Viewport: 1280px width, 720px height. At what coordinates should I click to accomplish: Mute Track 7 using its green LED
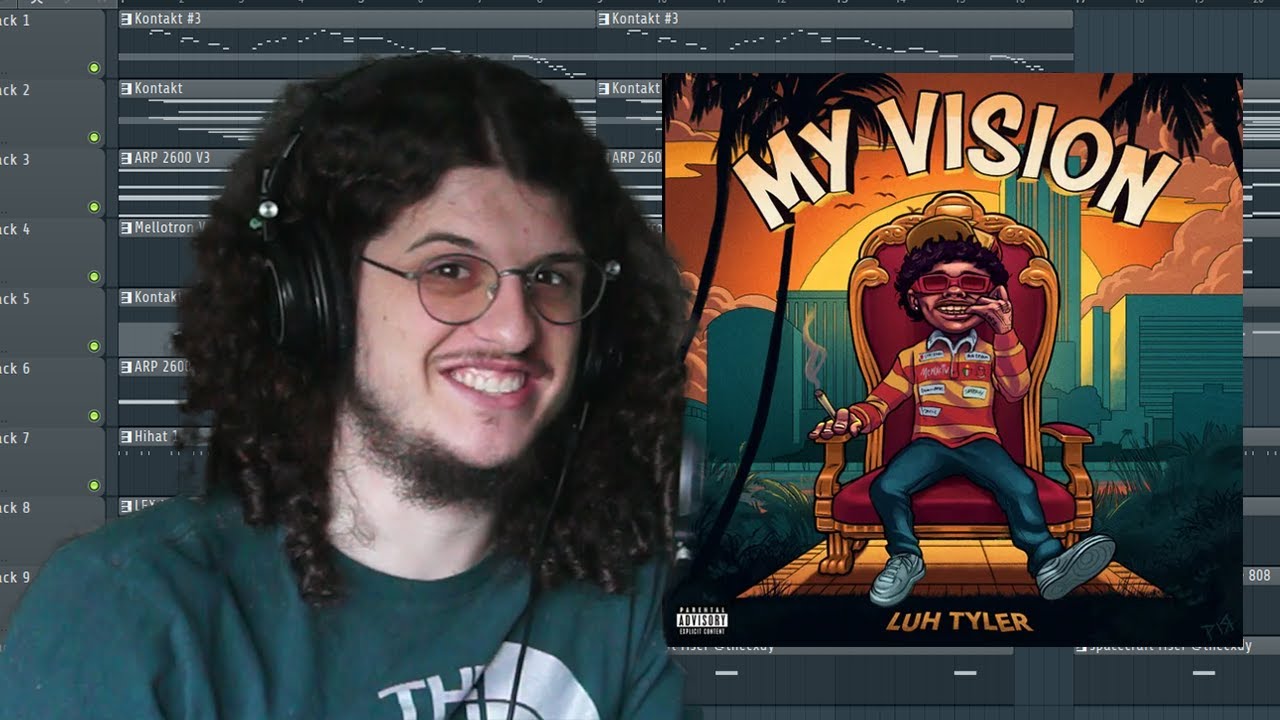[94, 486]
